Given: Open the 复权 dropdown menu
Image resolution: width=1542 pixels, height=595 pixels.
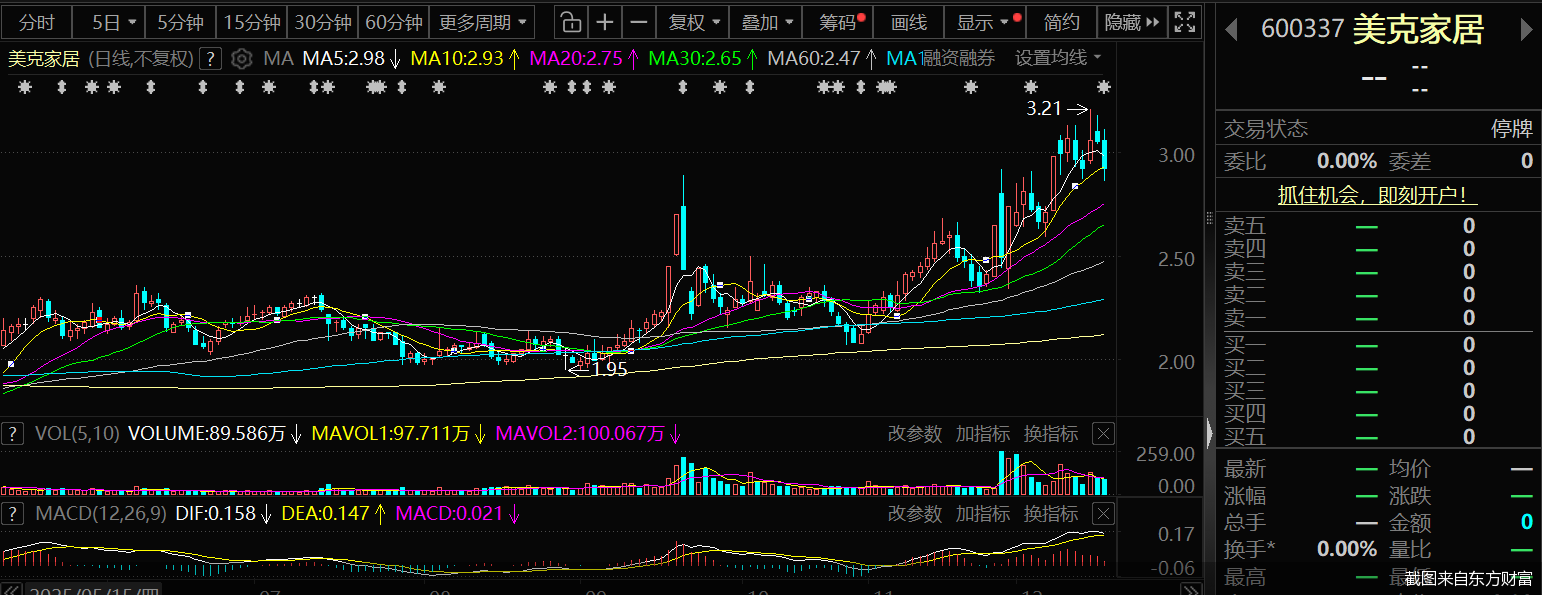Looking at the screenshot, I should click(693, 22).
